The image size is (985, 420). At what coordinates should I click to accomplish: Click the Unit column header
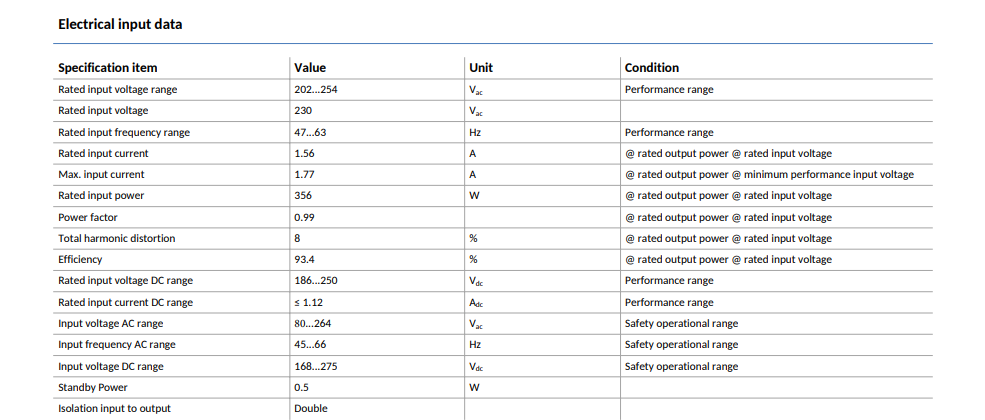coord(481,67)
